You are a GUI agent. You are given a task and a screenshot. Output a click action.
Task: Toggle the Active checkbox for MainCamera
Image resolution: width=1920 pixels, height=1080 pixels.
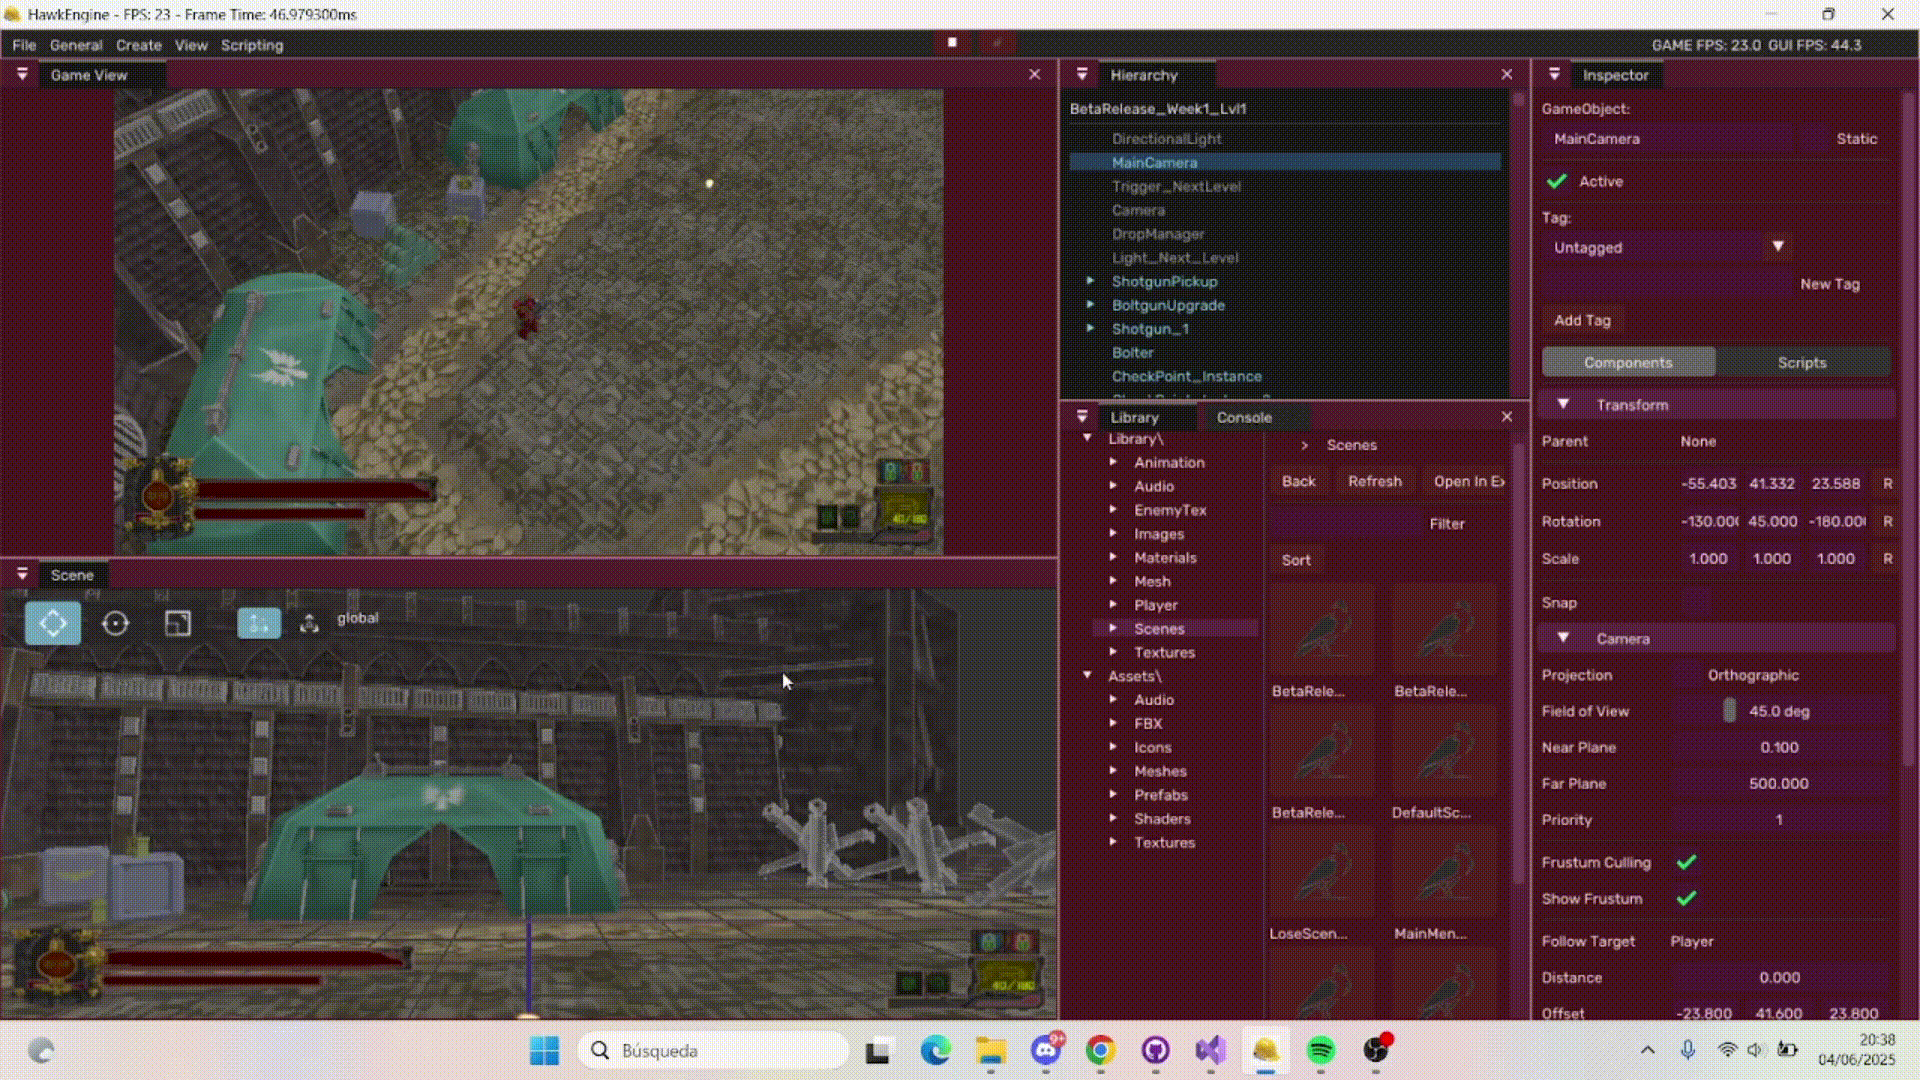1557,181
